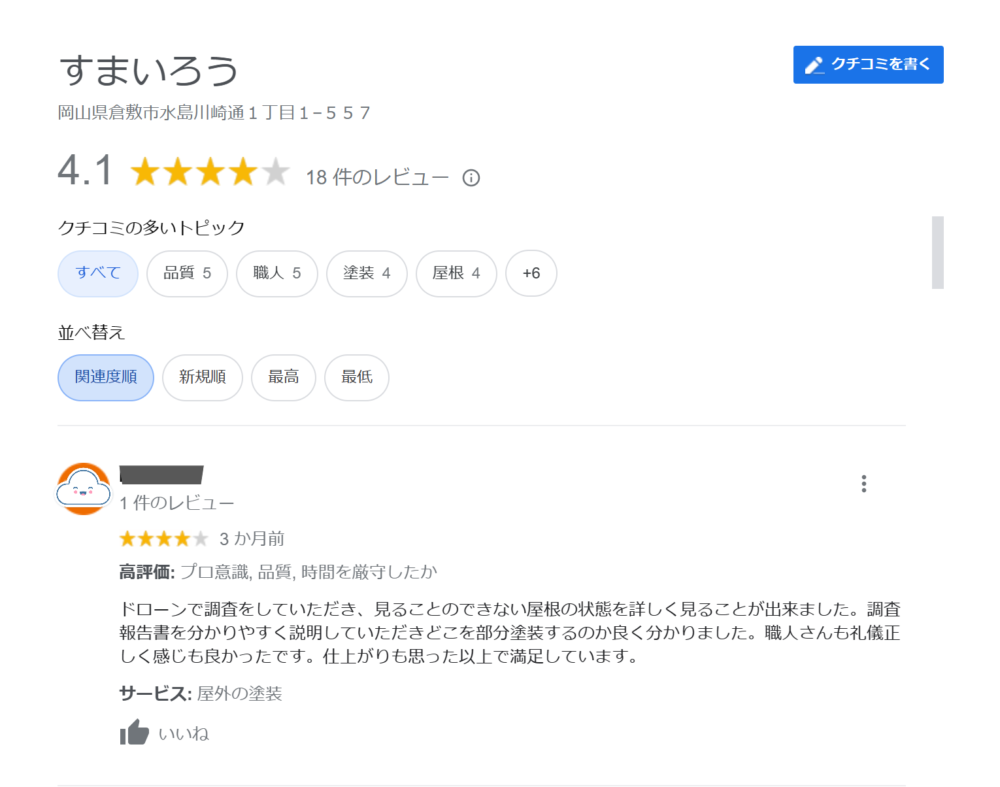The width and height of the screenshot is (1000, 787).
Task: Click the reviewer's four-star rating
Action: [x=164, y=539]
